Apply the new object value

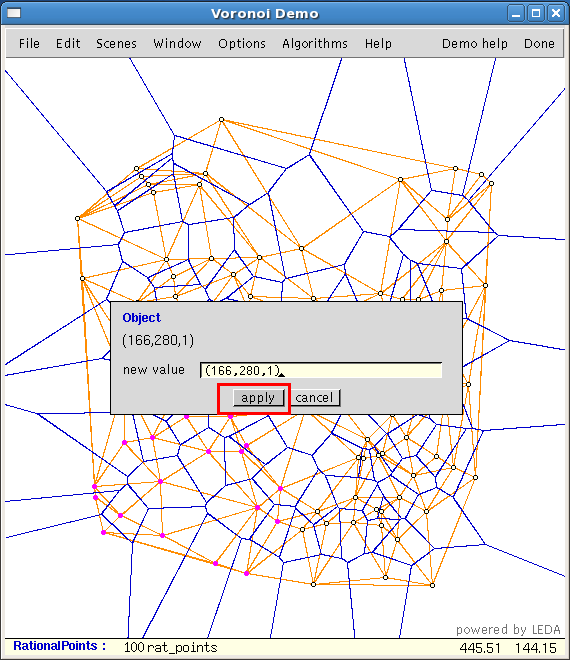pyautogui.click(x=258, y=397)
